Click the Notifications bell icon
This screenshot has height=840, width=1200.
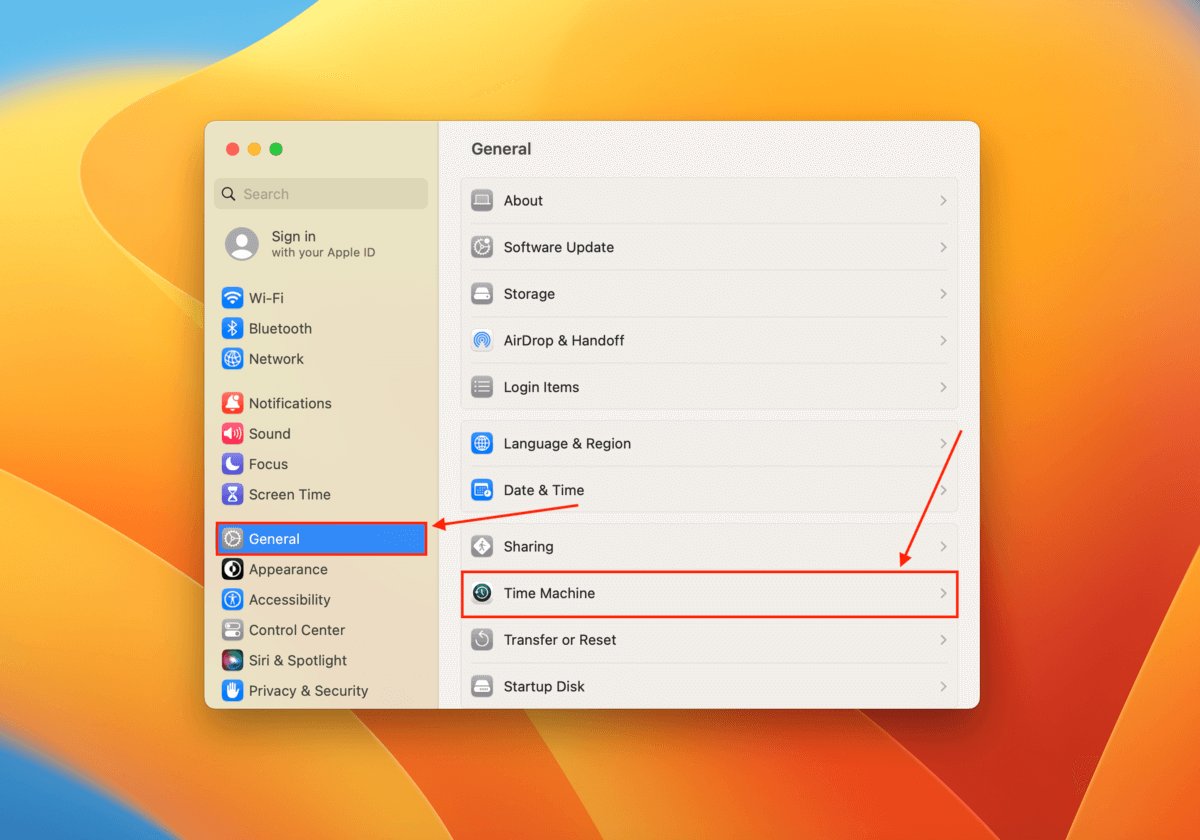coord(233,403)
